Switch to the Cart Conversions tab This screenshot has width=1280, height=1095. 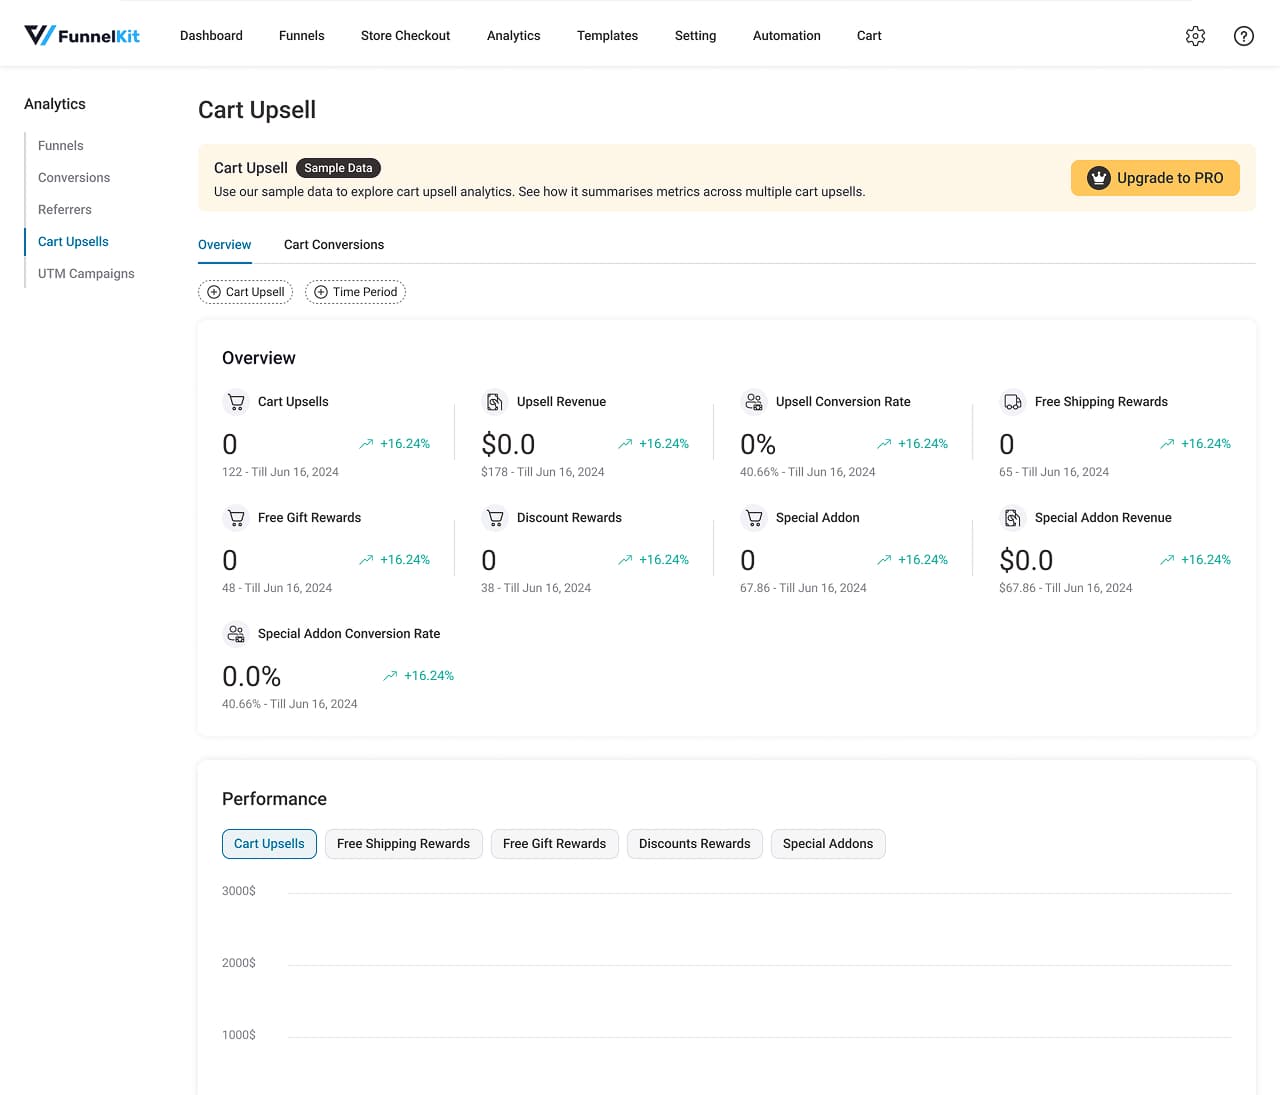334,245
